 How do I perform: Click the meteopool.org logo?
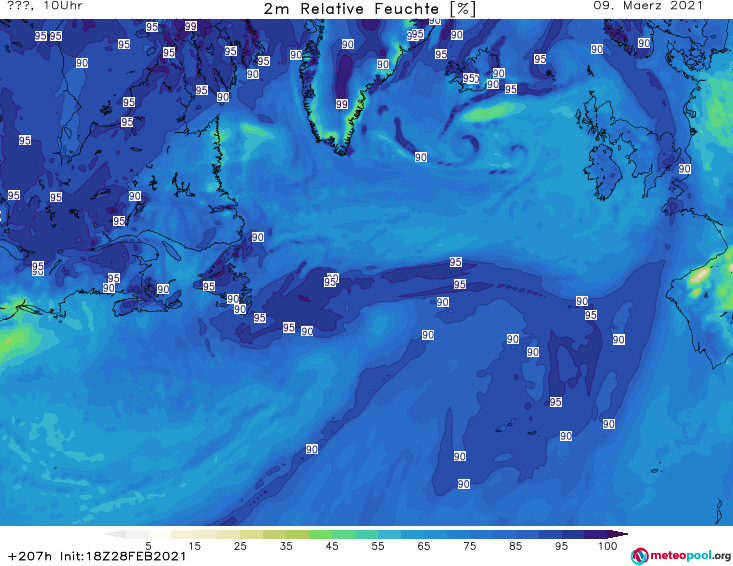click(x=680, y=556)
